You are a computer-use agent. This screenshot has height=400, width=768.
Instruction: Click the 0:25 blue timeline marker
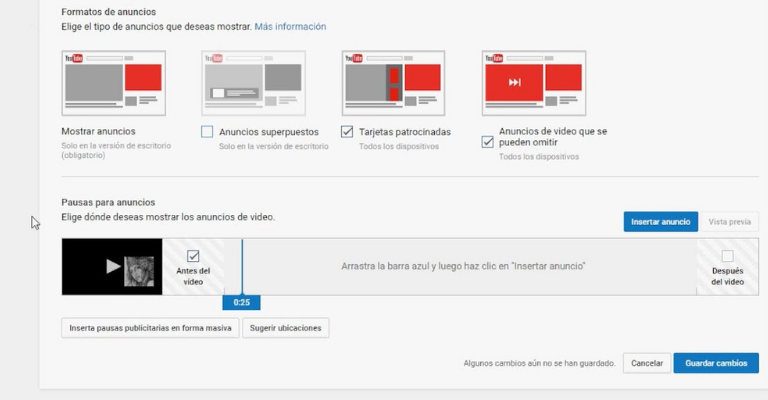[x=241, y=303]
